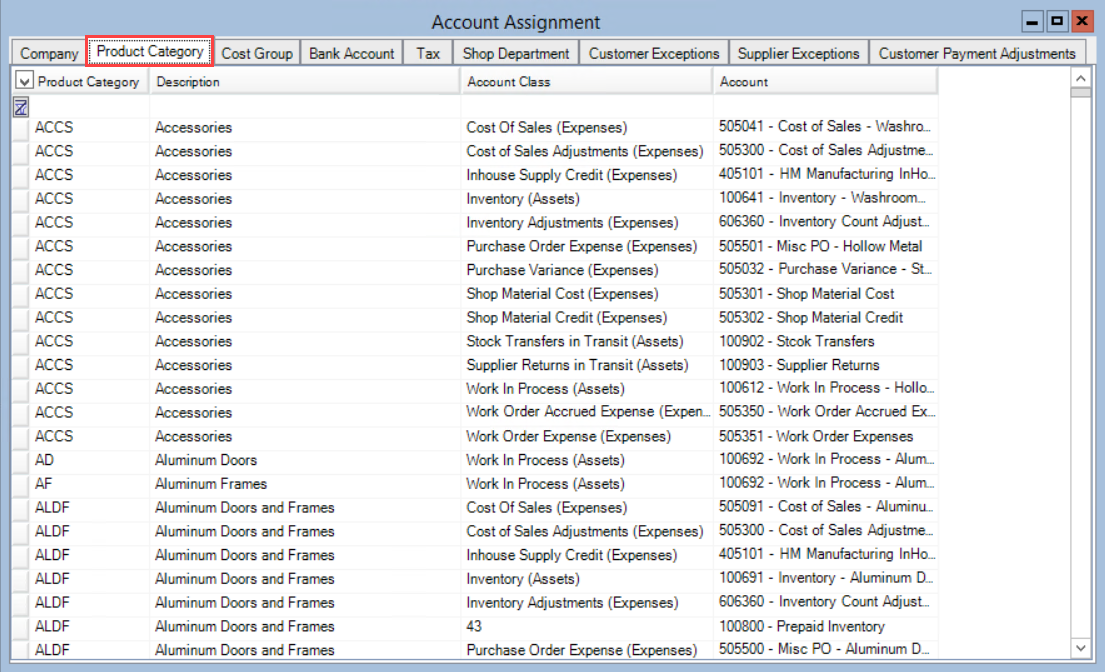Show the Supplier Exceptions tab
The image size is (1105, 672).
tap(798, 54)
